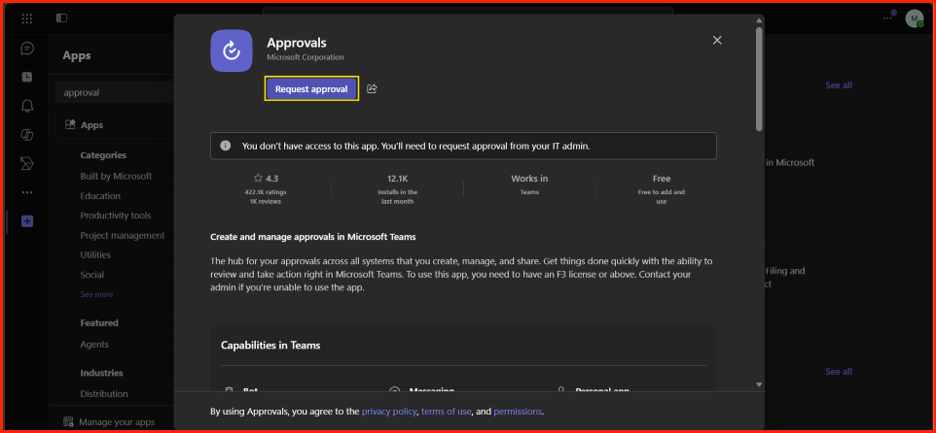The height and width of the screenshot is (433, 936).
Task: Click the Create and manage approvals heading
Action: (x=313, y=237)
